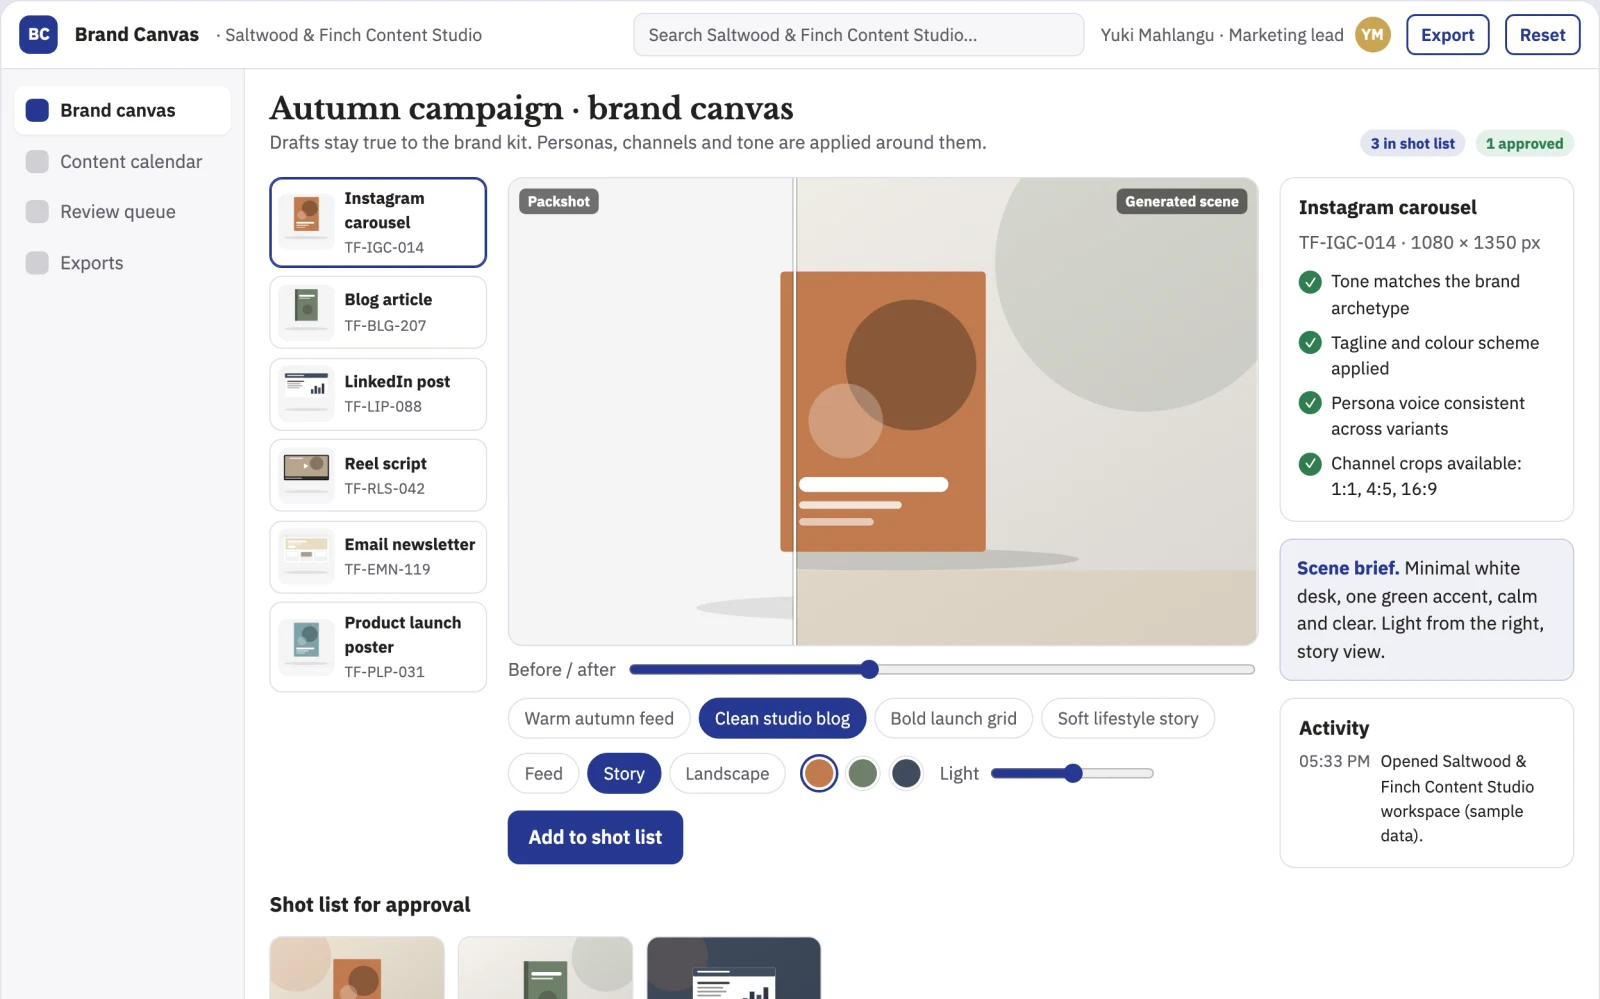Image resolution: width=1600 pixels, height=999 pixels.
Task: Select the Soft lifestyle story style
Action: (1128, 718)
